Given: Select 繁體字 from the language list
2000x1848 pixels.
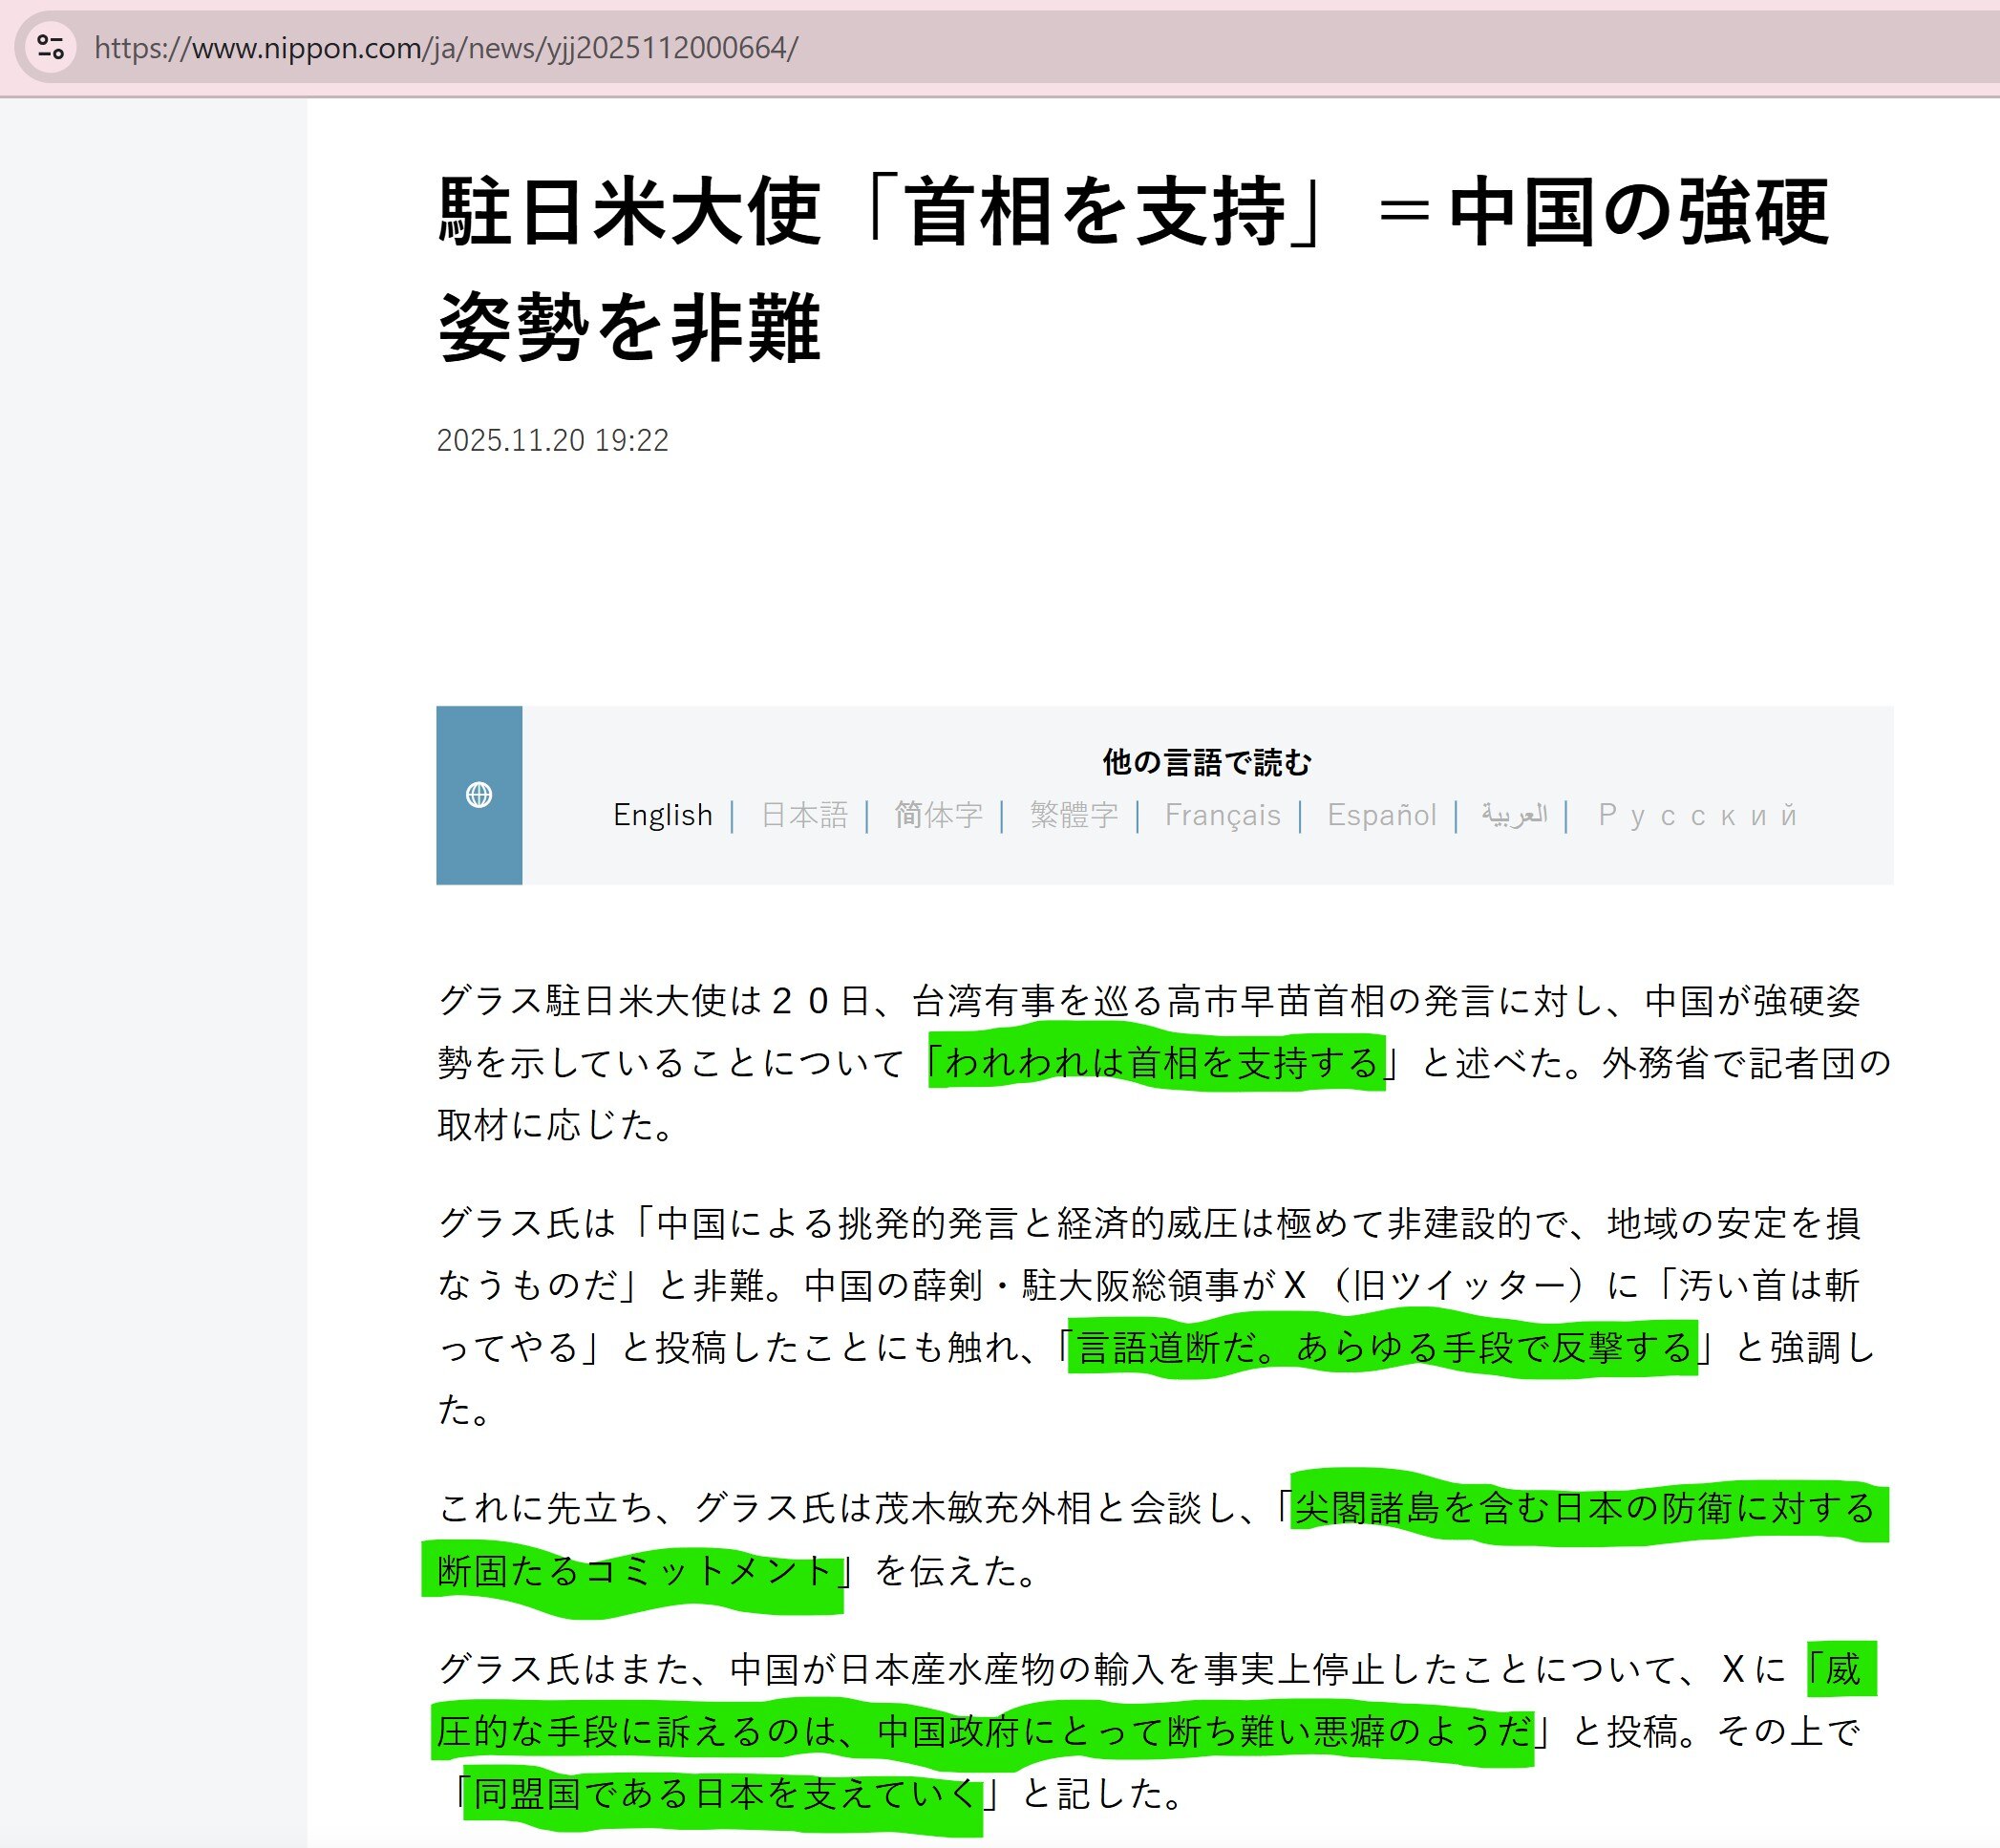Looking at the screenshot, I should [x=1072, y=814].
